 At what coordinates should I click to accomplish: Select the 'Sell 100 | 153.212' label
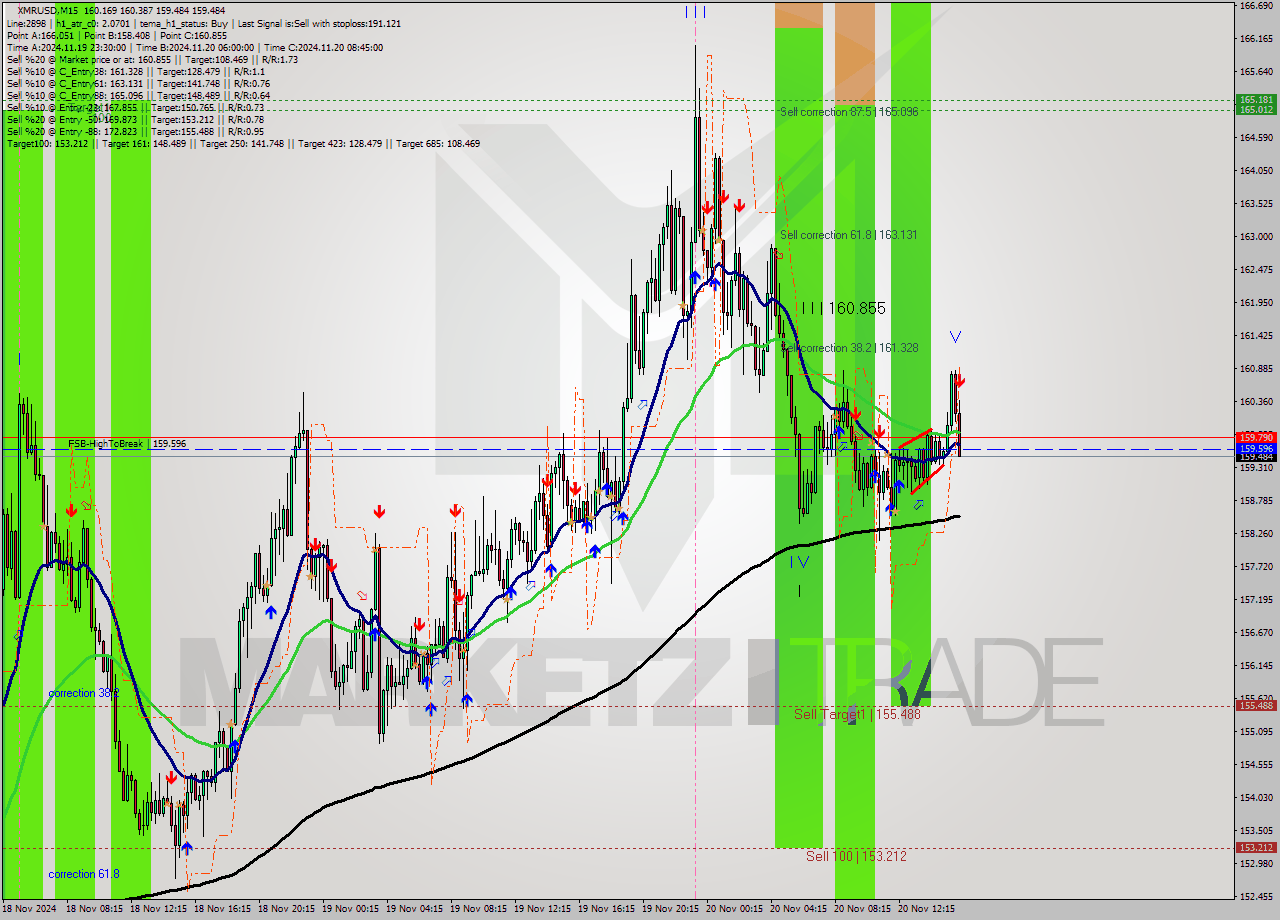(856, 856)
